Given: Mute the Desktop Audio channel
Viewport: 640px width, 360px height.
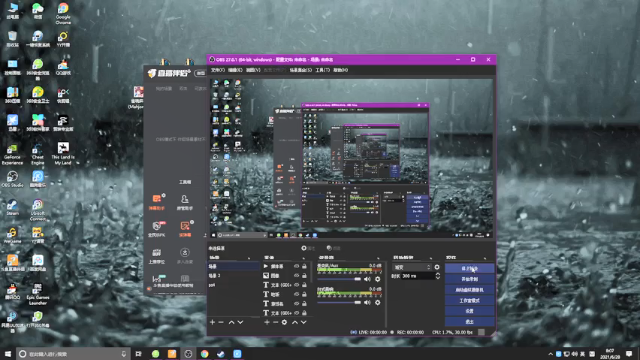Looking at the screenshot, I should 367,302.
